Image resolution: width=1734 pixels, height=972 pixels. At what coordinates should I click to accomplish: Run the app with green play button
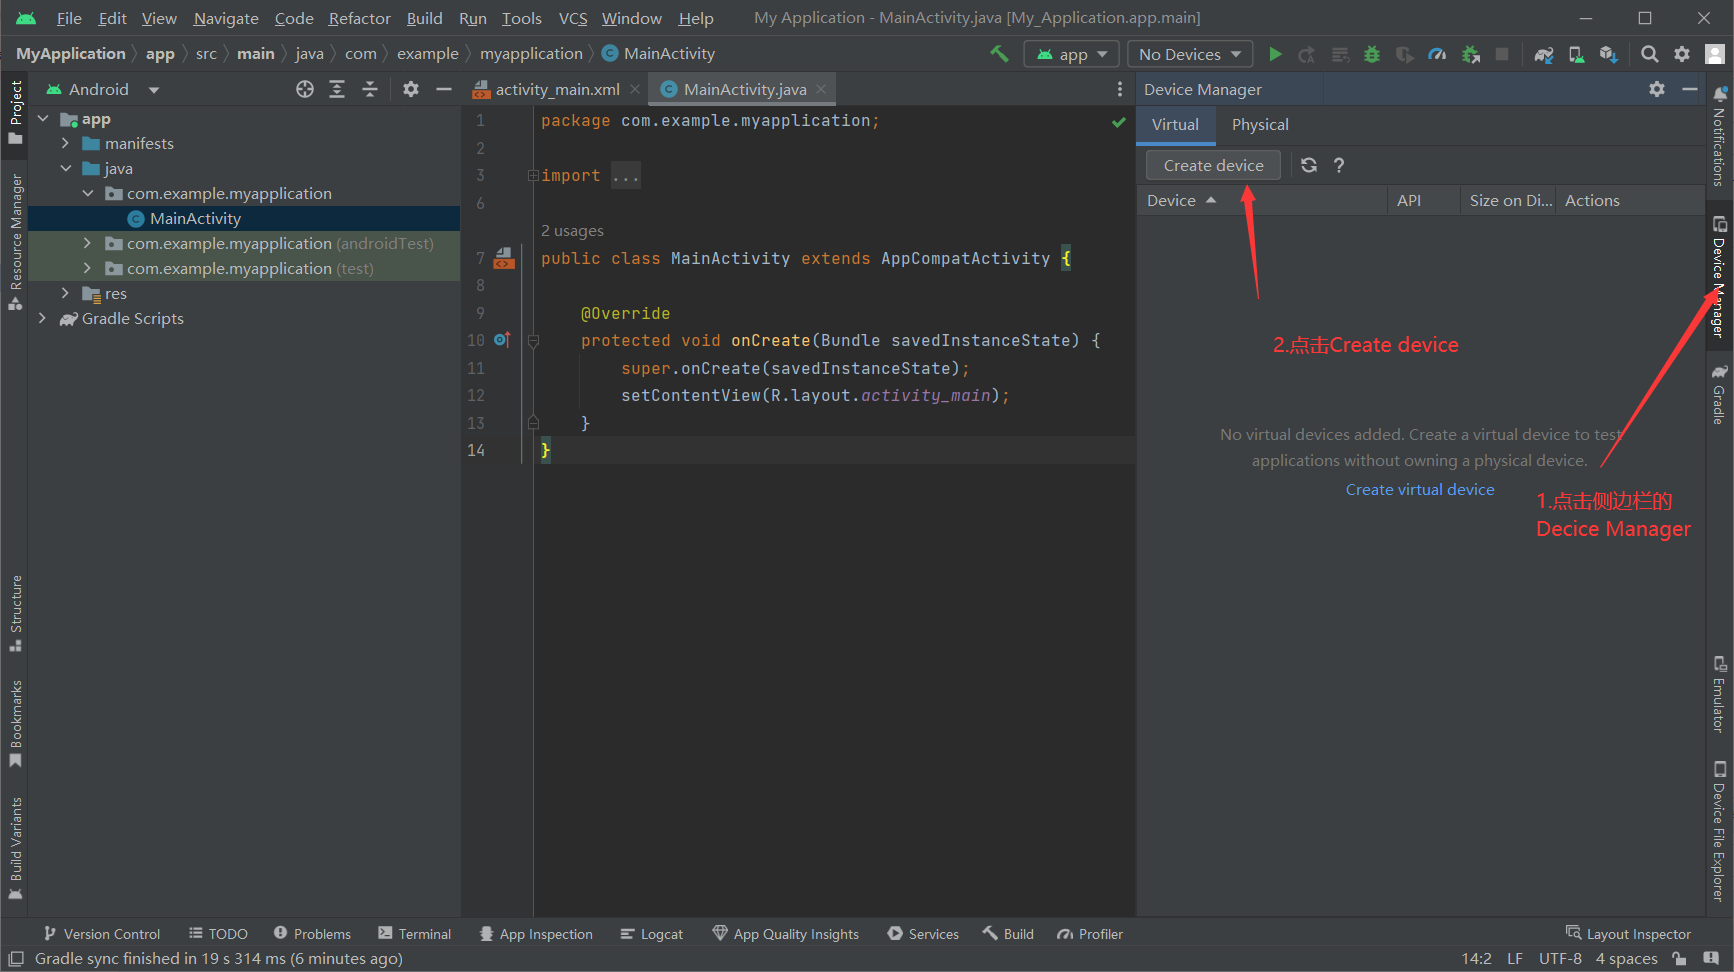point(1275,54)
